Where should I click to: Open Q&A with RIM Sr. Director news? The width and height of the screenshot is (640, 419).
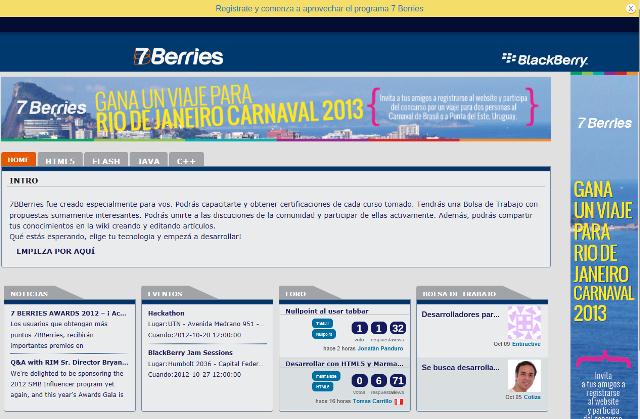[69, 362]
